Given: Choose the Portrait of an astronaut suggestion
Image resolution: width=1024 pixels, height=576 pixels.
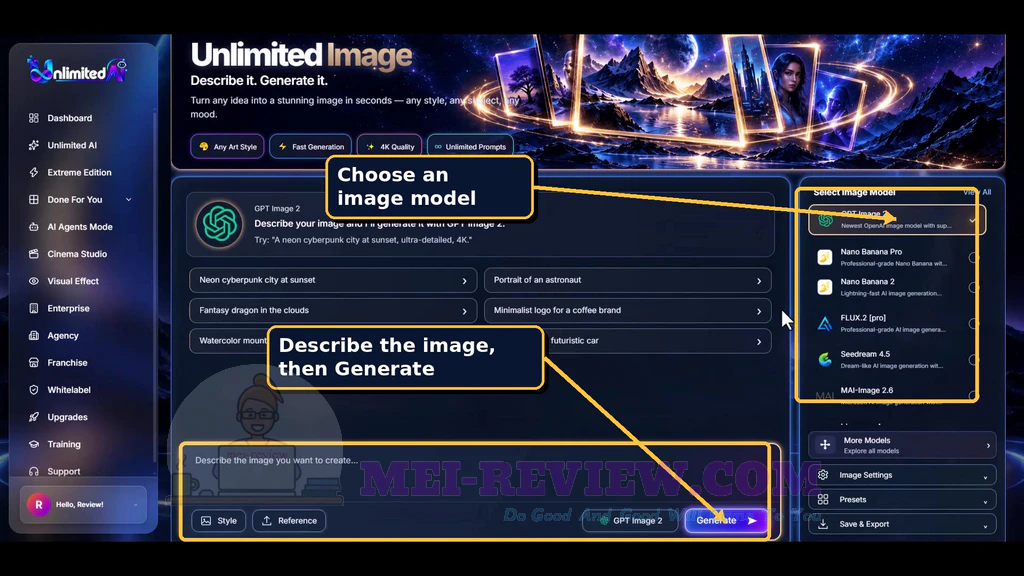Looking at the screenshot, I should tap(628, 280).
